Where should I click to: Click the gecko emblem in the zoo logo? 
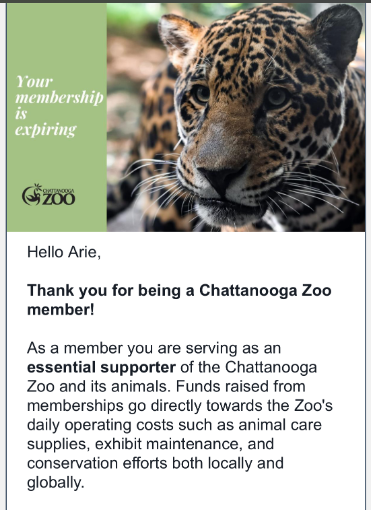31,195
